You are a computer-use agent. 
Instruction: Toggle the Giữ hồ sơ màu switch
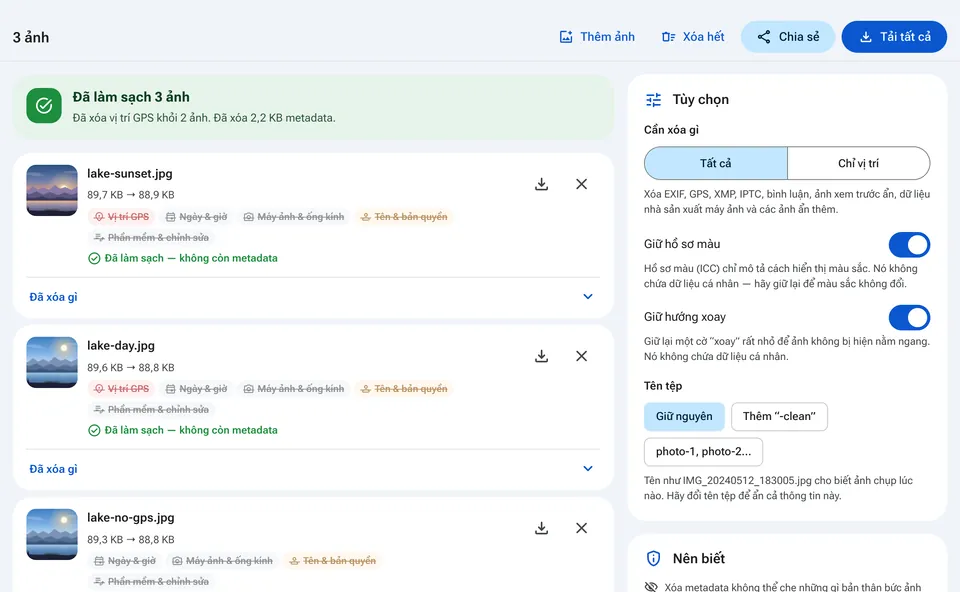[x=909, y=244]
